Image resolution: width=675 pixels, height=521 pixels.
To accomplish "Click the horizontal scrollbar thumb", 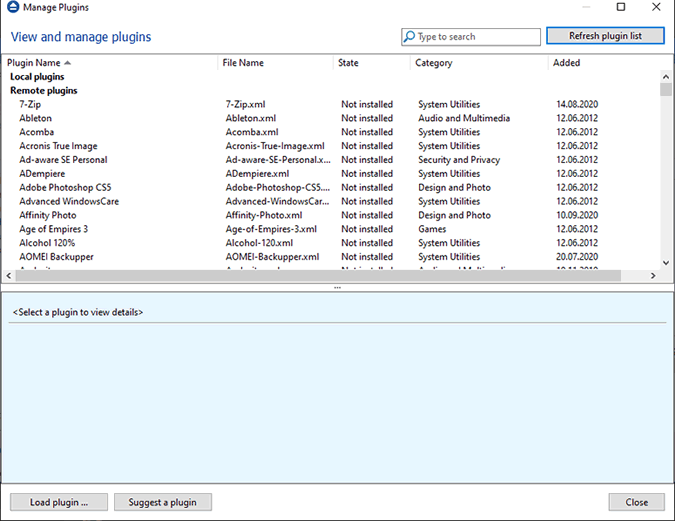I will point(318,276).
